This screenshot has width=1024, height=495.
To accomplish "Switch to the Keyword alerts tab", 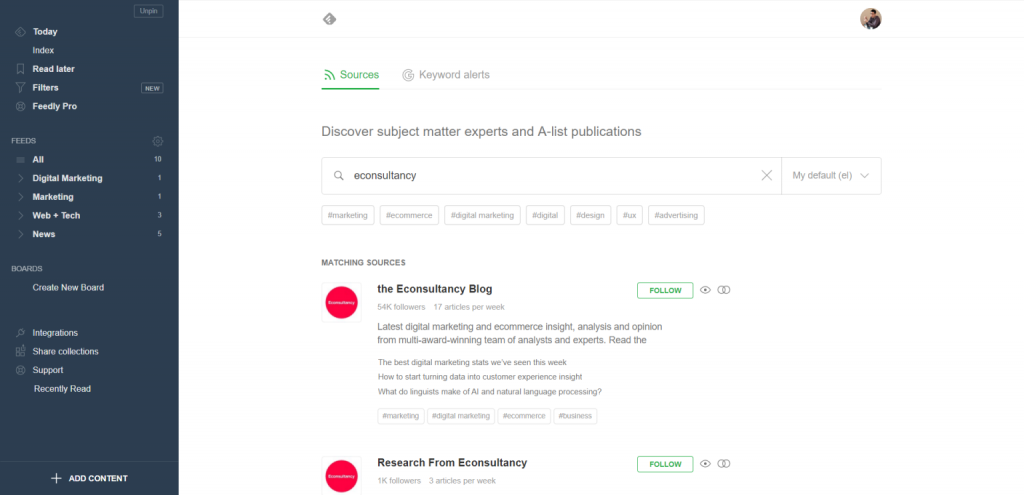I will pos(446,75).
